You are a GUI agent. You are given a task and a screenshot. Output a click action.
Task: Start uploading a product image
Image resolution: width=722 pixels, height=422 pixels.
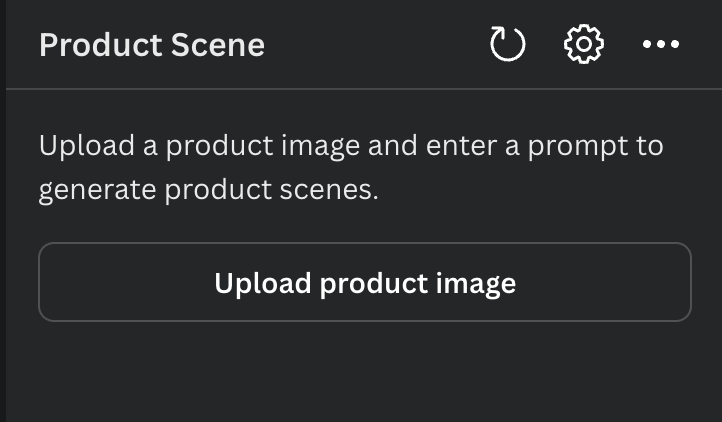pyautogui.click(x=365, y=281)
